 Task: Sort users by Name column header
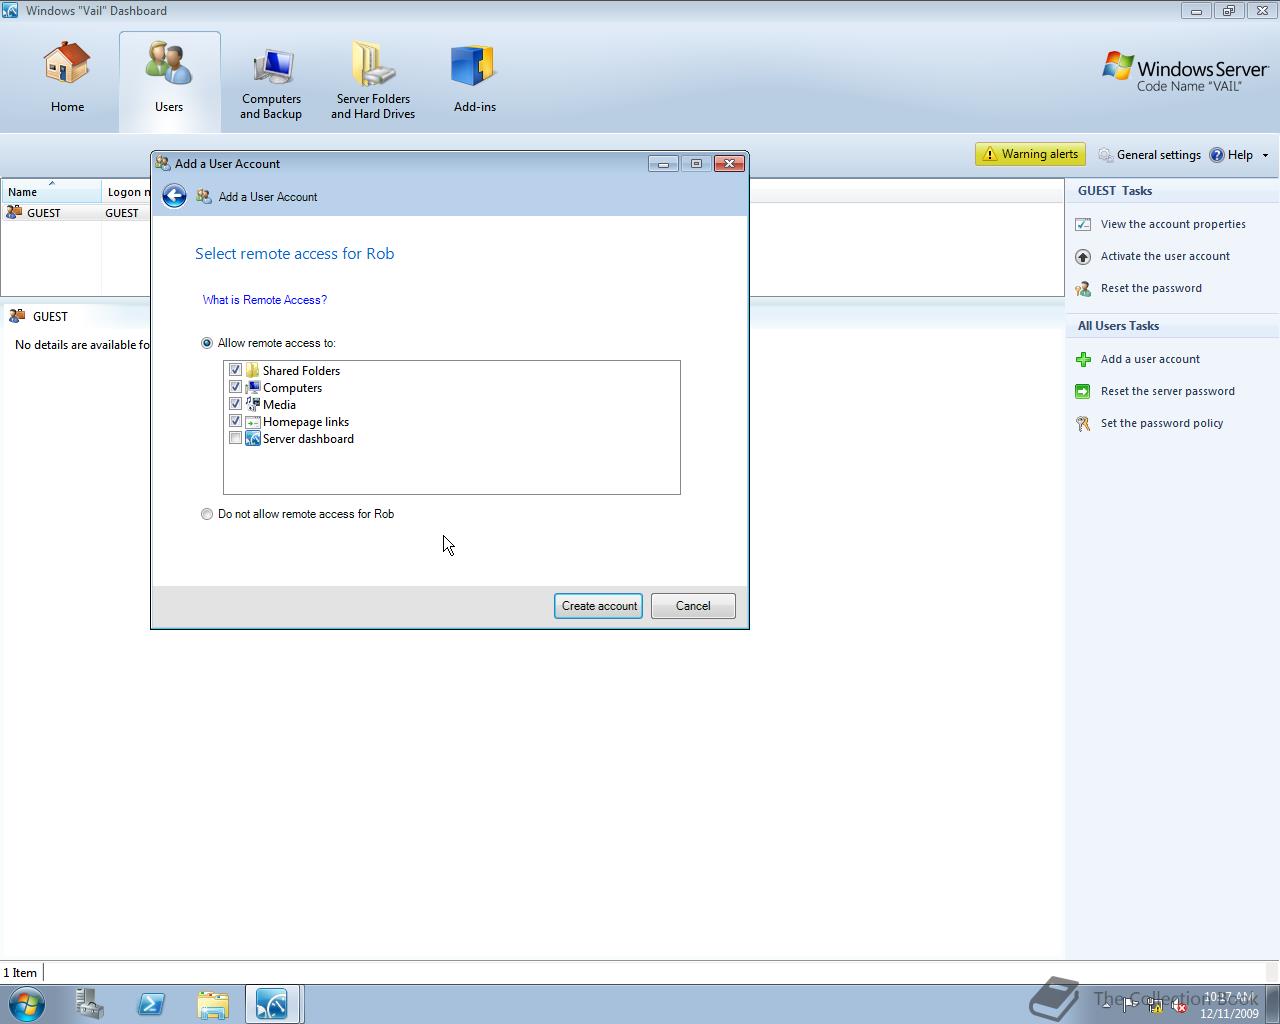pyautogui.click(x=51, y=191)
